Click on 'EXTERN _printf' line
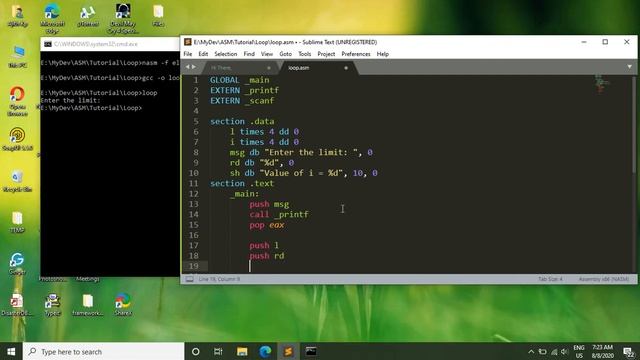 [244, 90]
